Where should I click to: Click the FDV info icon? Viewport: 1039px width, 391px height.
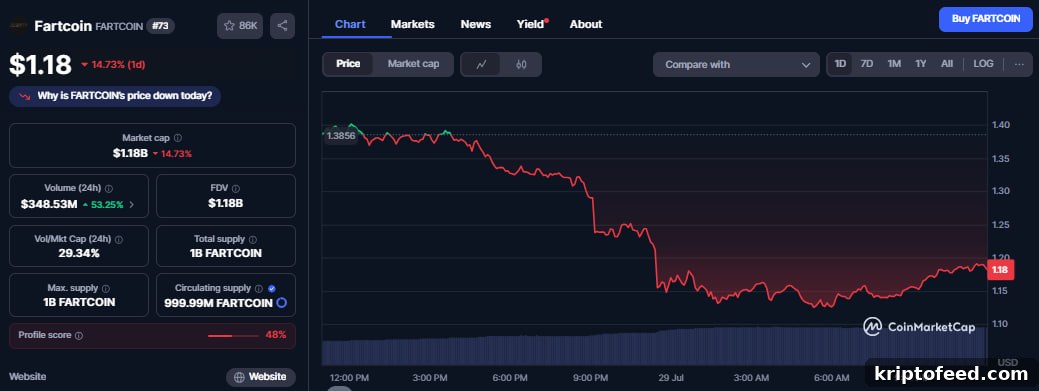(x=236, y=189)
